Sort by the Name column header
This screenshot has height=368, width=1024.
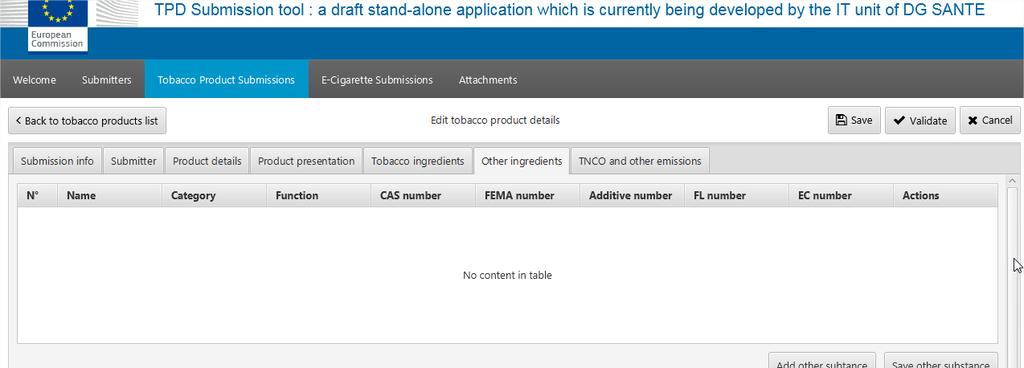(x=110, y=196)
